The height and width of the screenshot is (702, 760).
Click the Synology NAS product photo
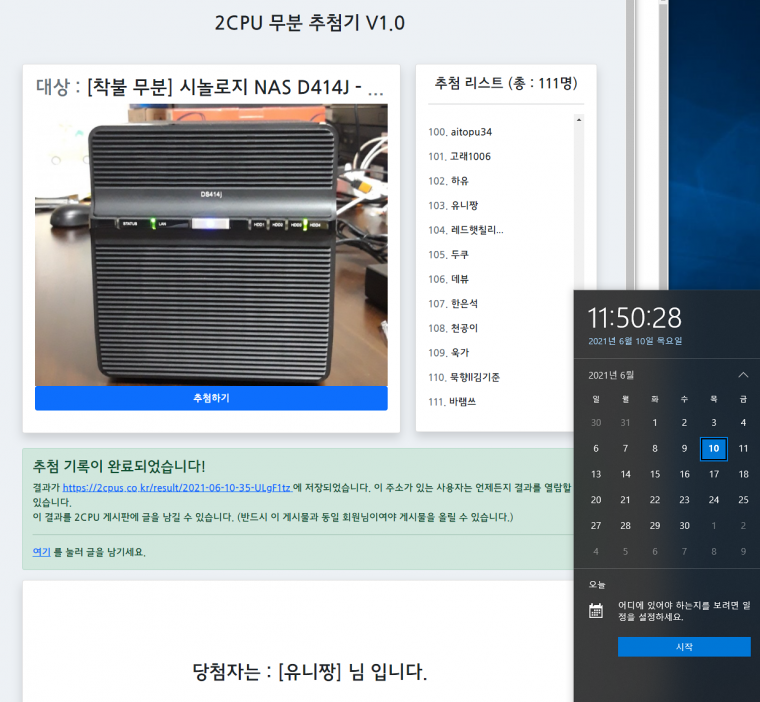[211, 245]
